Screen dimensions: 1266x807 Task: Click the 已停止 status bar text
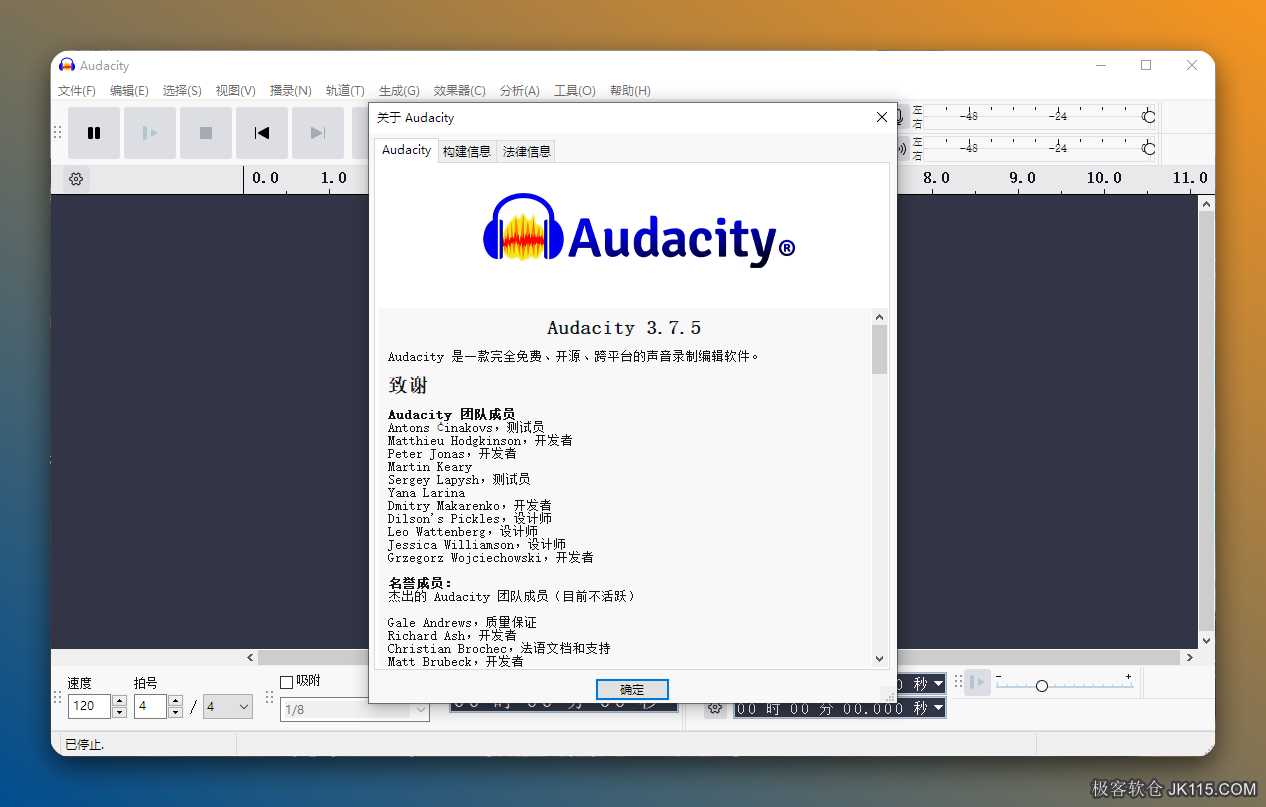pos(84,744)
